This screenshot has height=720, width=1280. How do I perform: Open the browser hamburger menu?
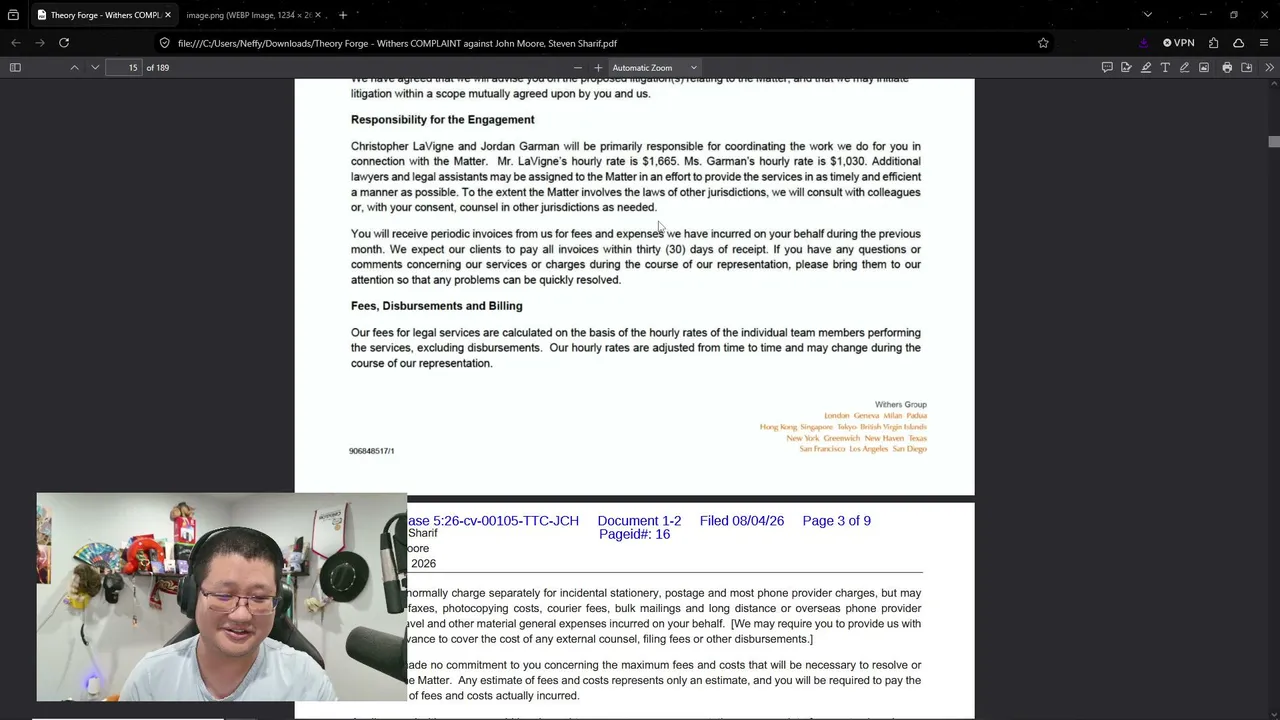click(1264, 43)
